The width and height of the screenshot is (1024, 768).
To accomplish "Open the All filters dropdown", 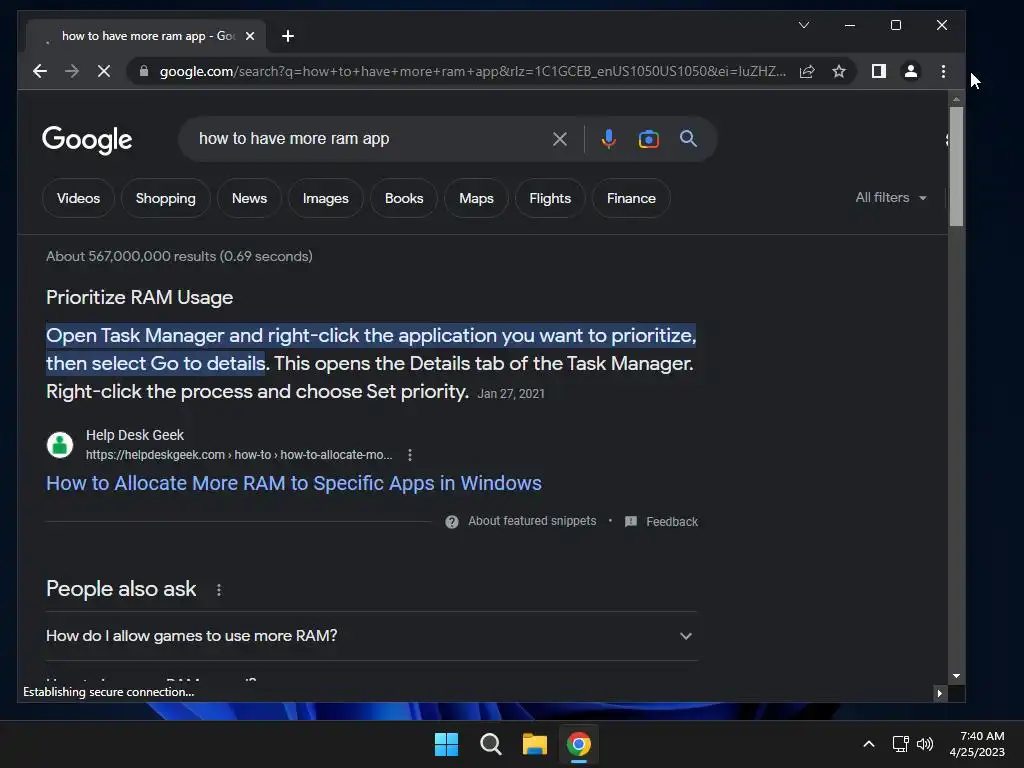I will click(x=891, y=197).
